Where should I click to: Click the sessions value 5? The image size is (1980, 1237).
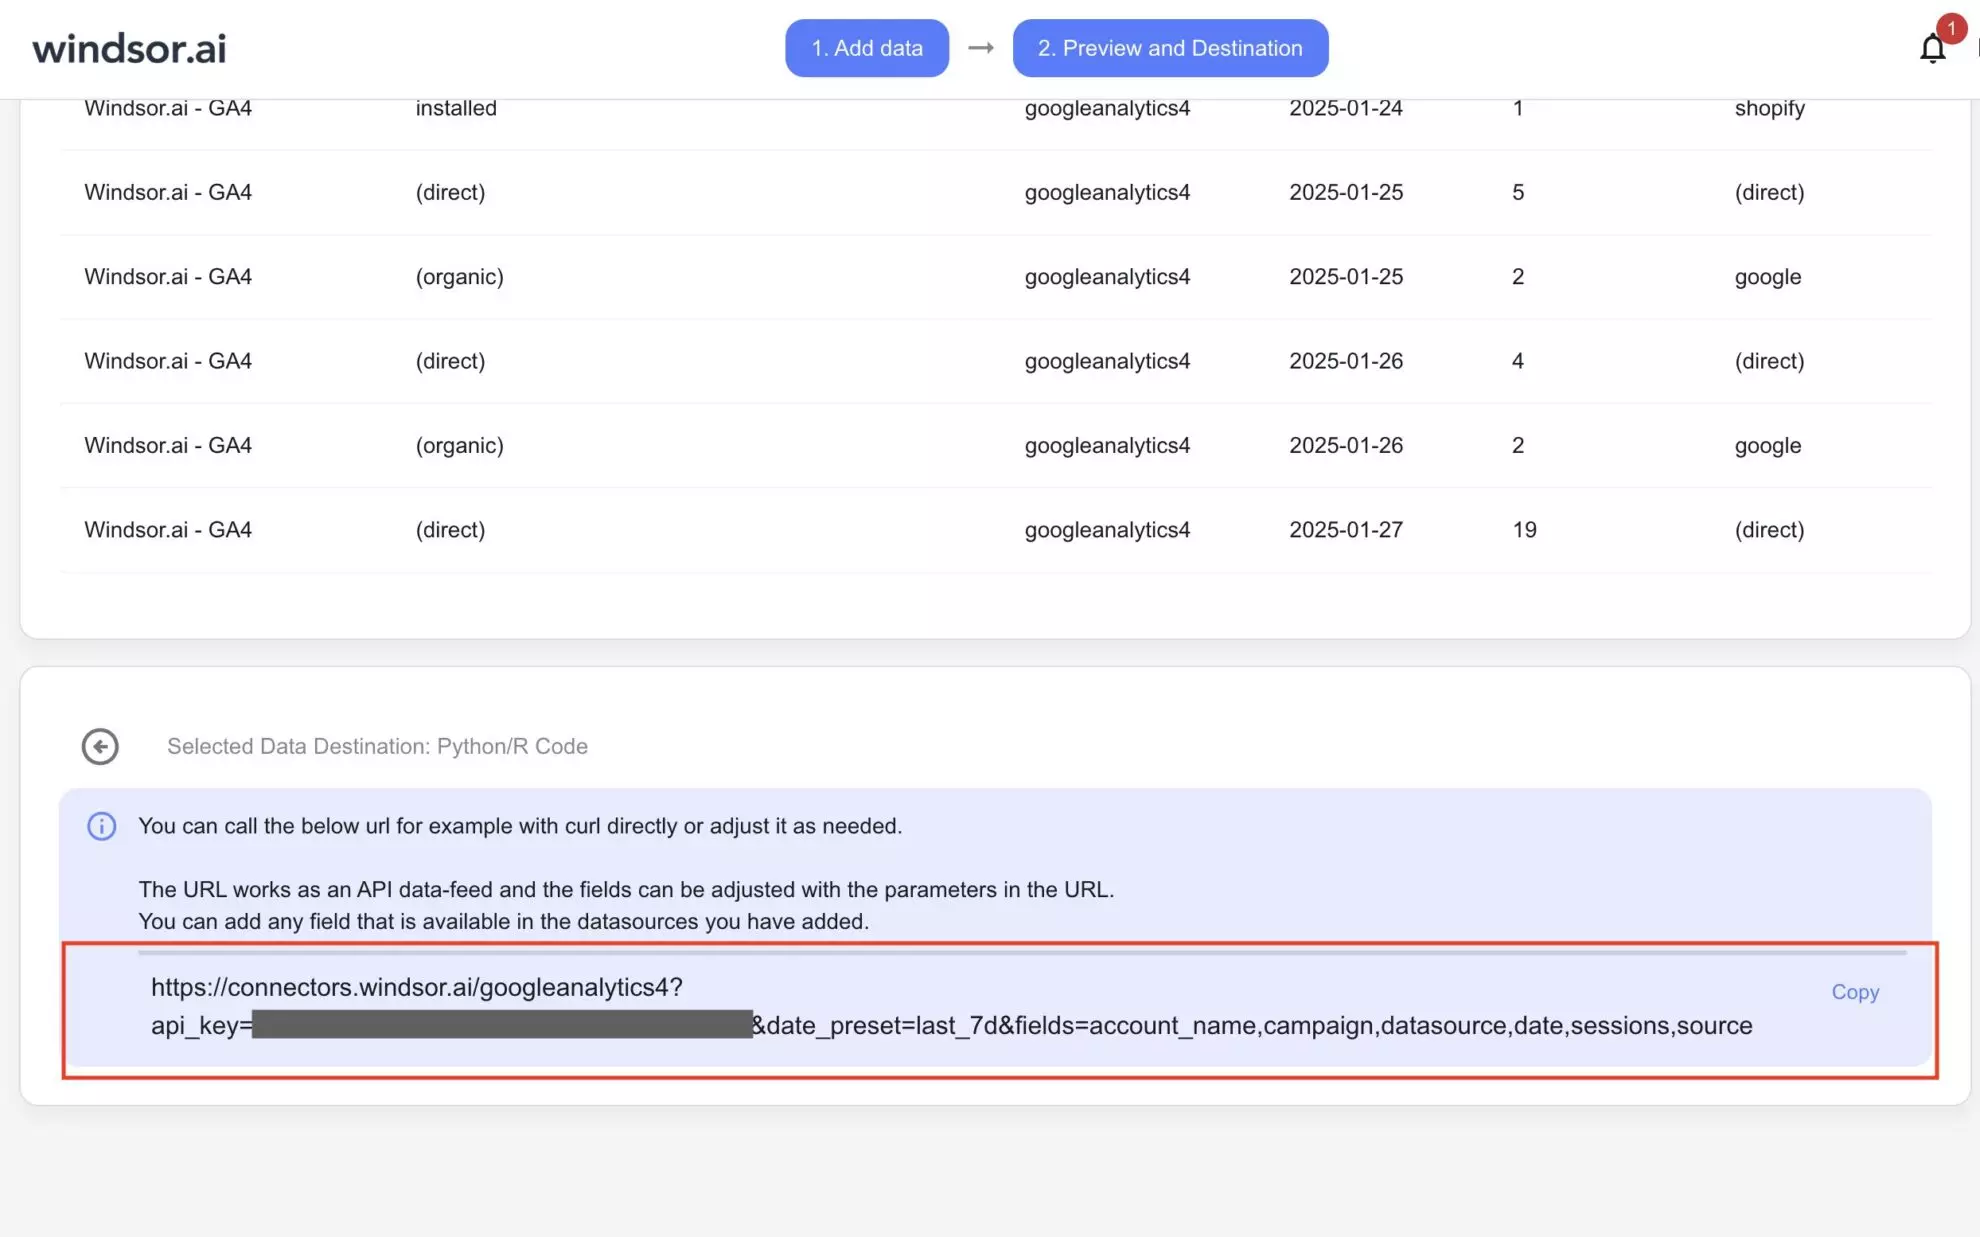click(x=1518, y=192)
